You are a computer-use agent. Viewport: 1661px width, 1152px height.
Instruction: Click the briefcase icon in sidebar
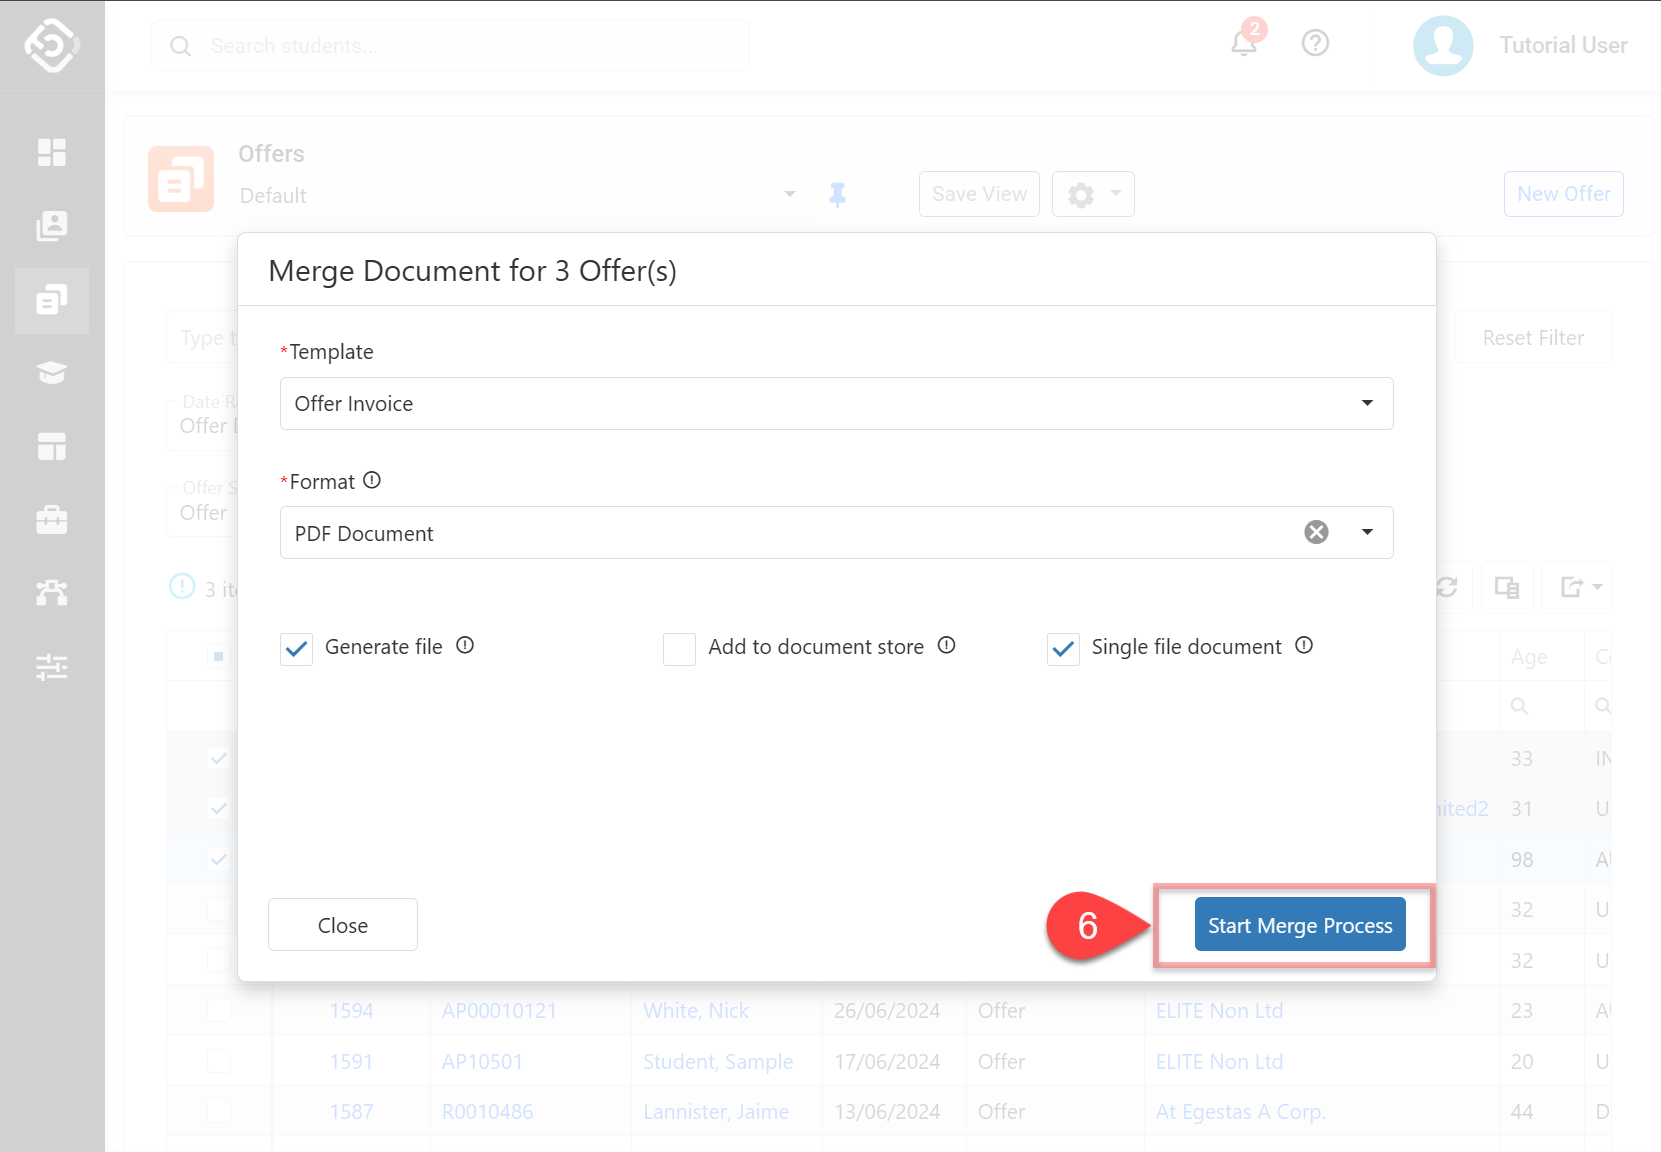coord(52,520)
